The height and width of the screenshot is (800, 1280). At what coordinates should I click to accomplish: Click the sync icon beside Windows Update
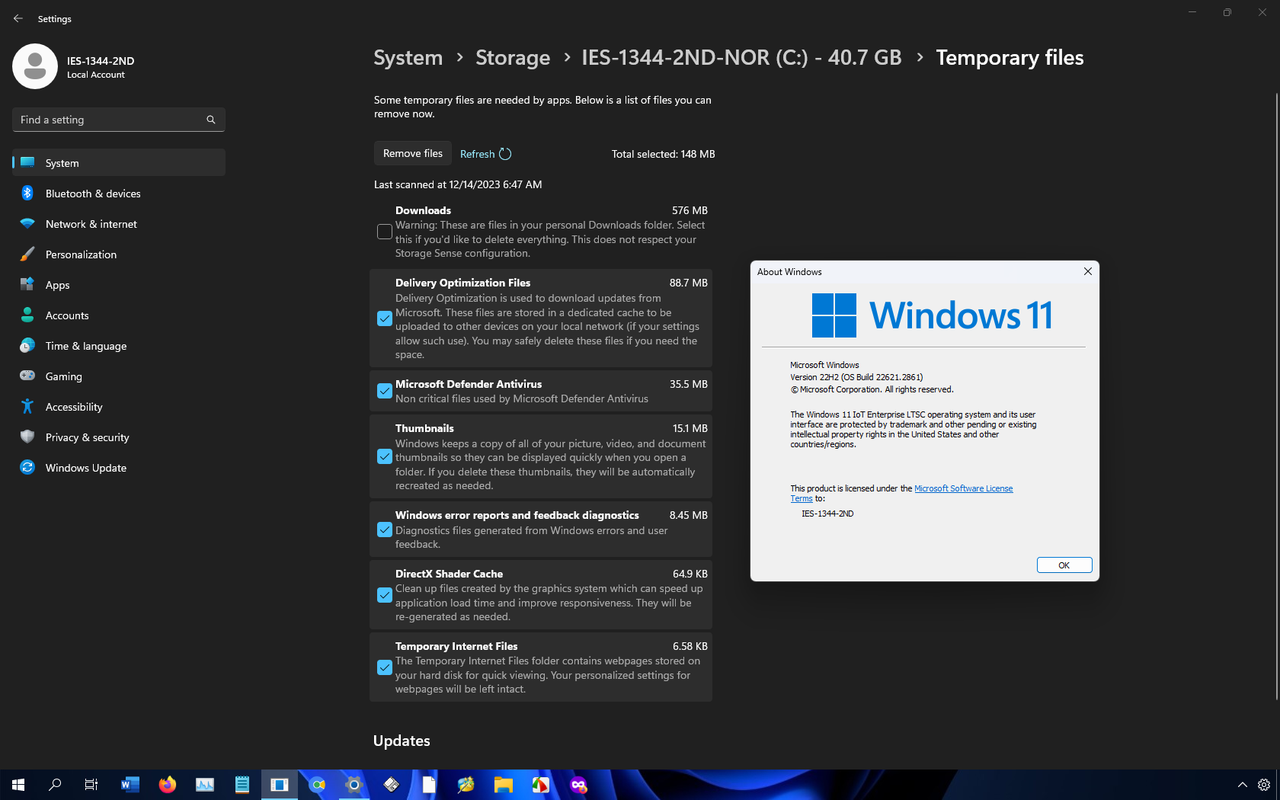pos(27,468)
